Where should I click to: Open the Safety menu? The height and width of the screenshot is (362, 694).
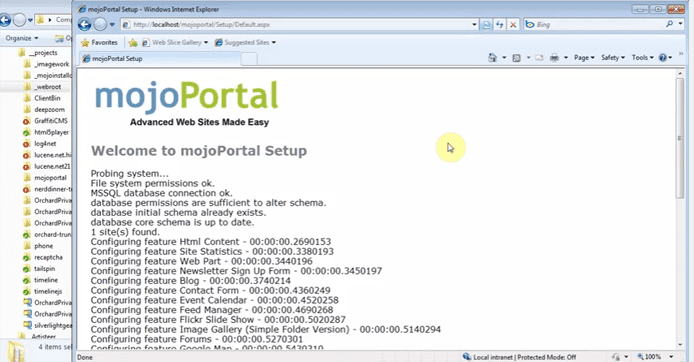click(x=613, y=58)
